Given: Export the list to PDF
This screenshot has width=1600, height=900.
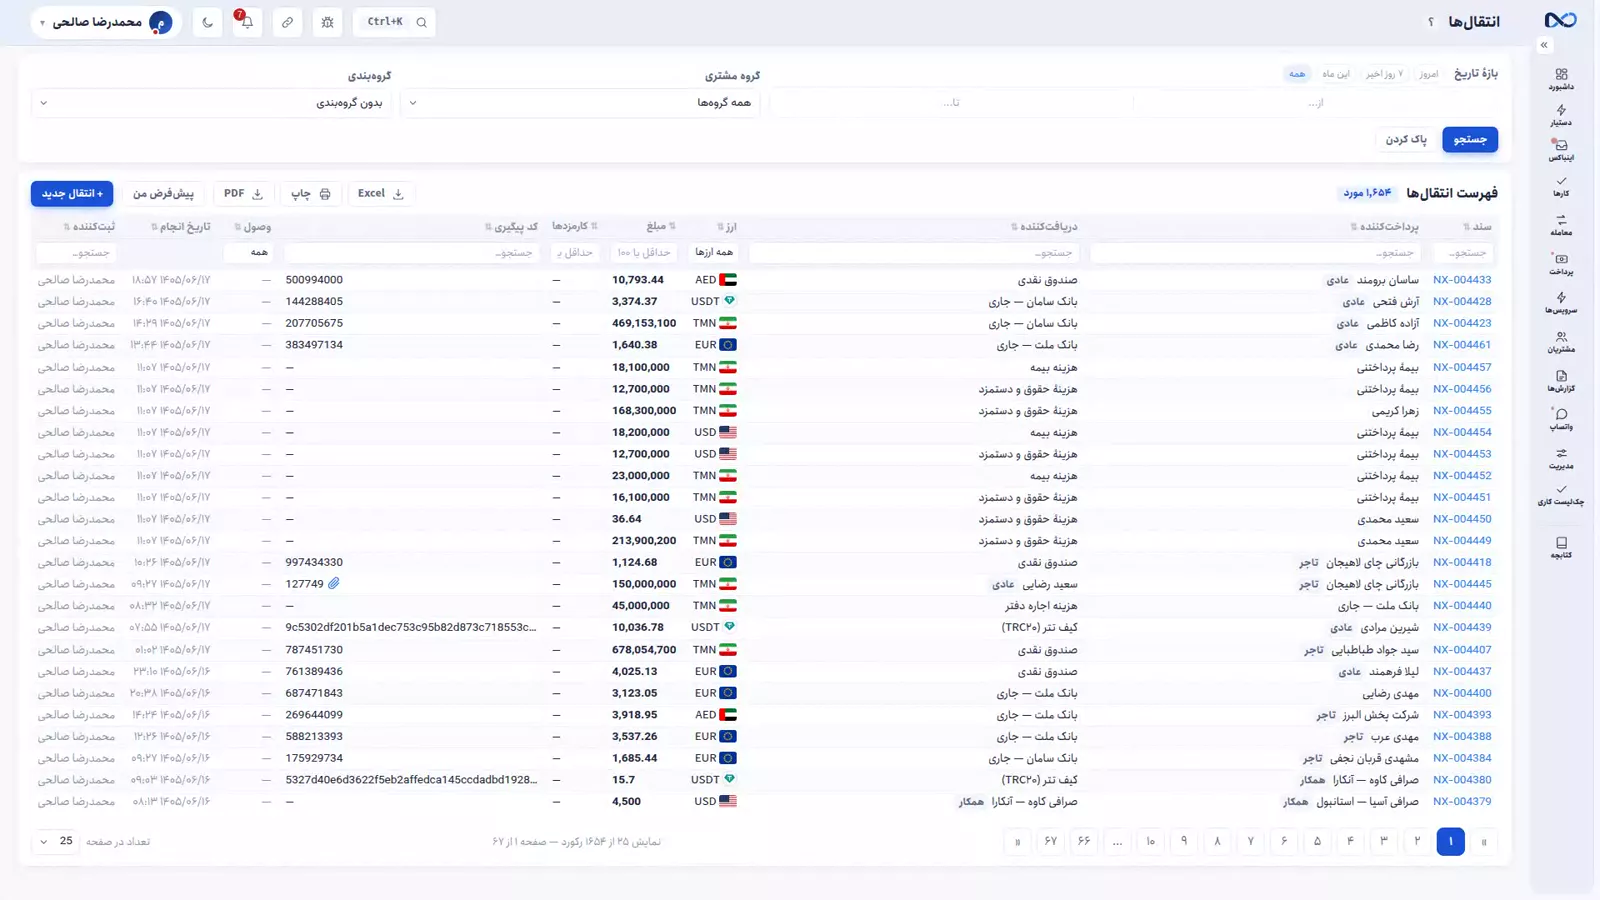Looking at the screenshot, I should (243, 193).
